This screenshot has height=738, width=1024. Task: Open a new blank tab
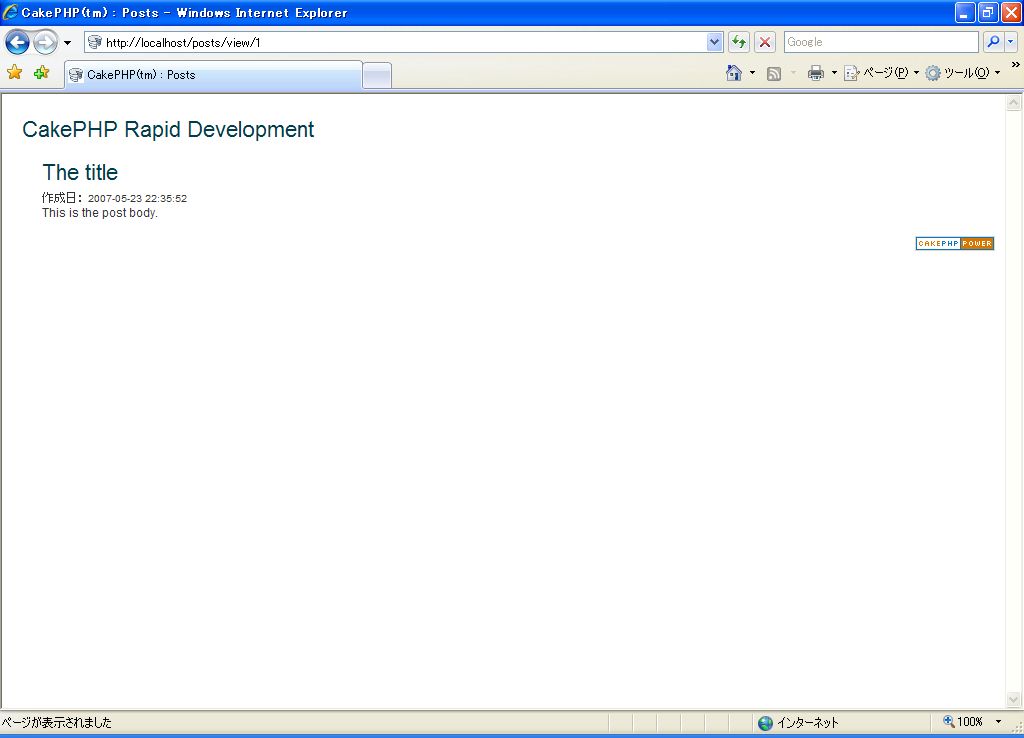[377, 76]
